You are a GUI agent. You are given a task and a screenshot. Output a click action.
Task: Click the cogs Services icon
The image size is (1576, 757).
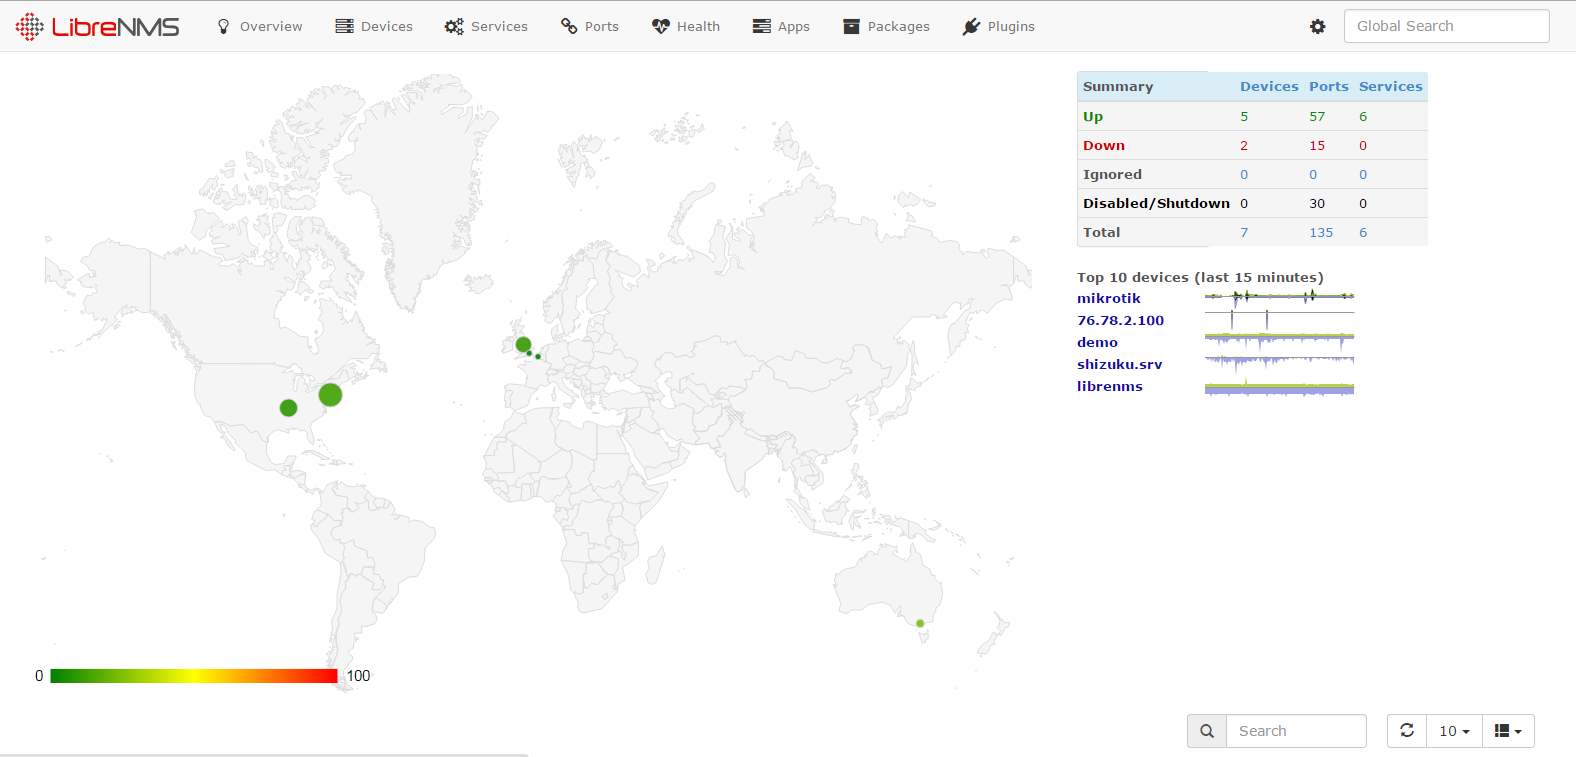click(x=454, y=26)
